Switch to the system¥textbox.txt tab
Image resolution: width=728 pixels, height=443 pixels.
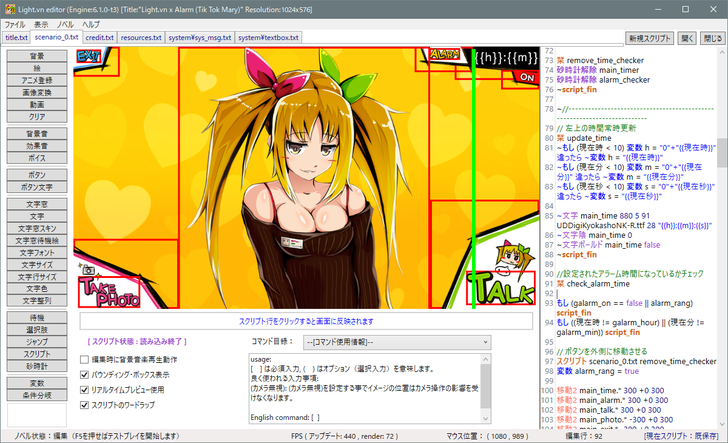tap(268, 38)
